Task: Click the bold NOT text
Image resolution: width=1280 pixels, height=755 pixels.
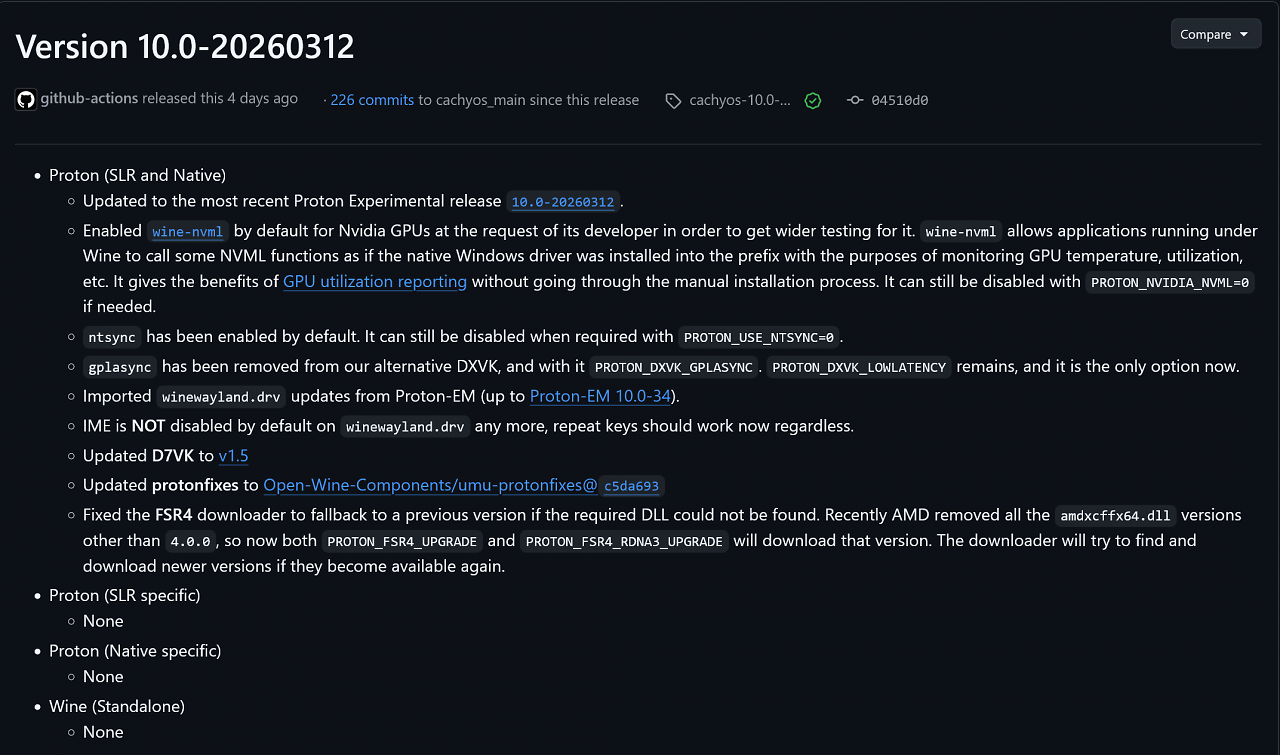Action: 148,426
